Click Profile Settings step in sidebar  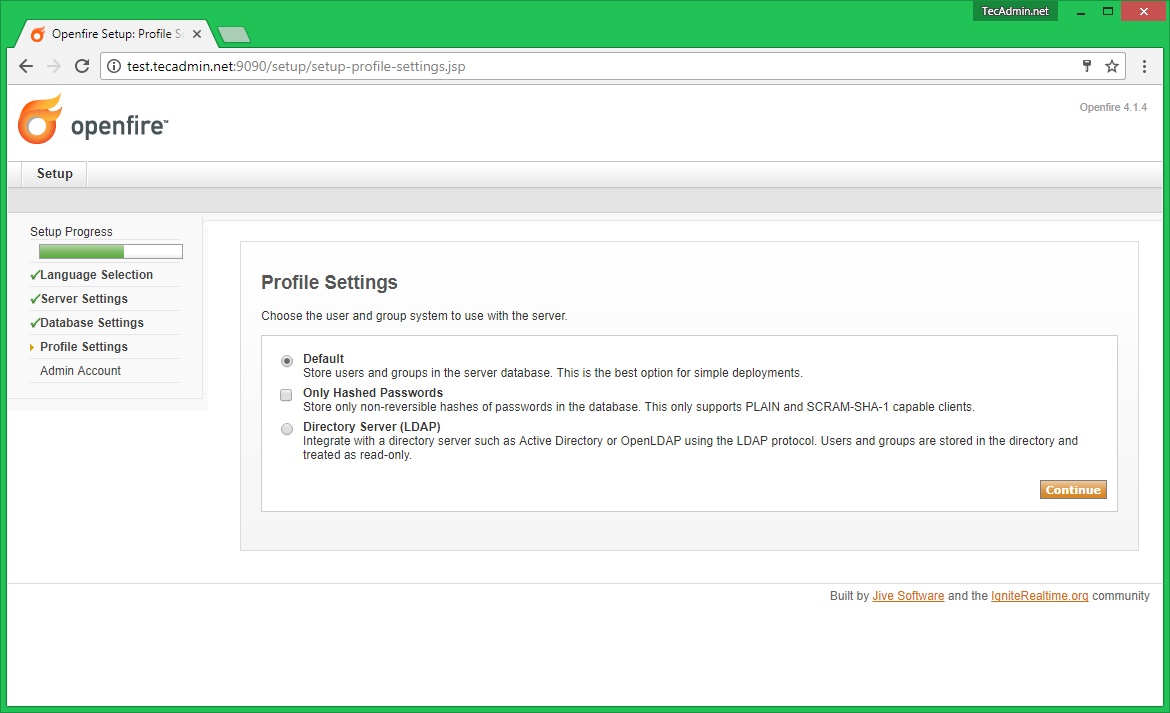point(84,347)
